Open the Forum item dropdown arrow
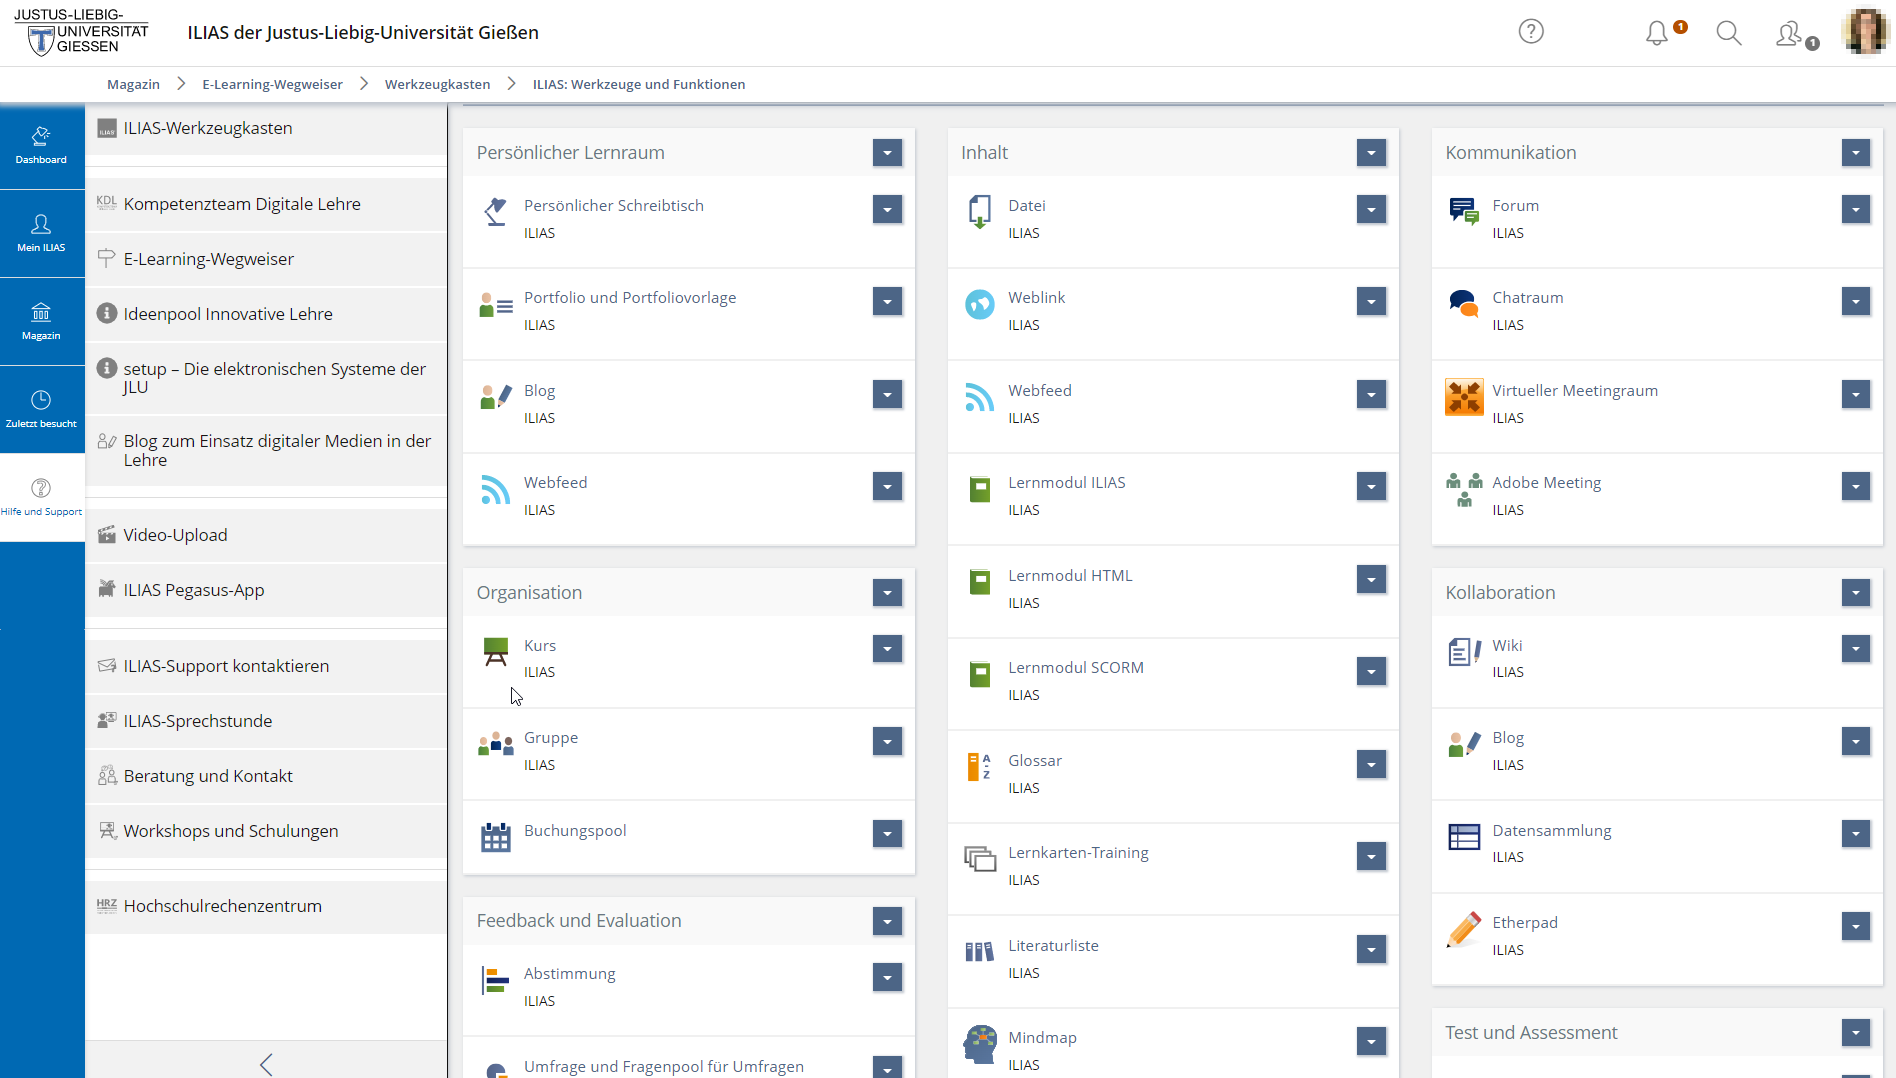 [x=1855, y=209]
